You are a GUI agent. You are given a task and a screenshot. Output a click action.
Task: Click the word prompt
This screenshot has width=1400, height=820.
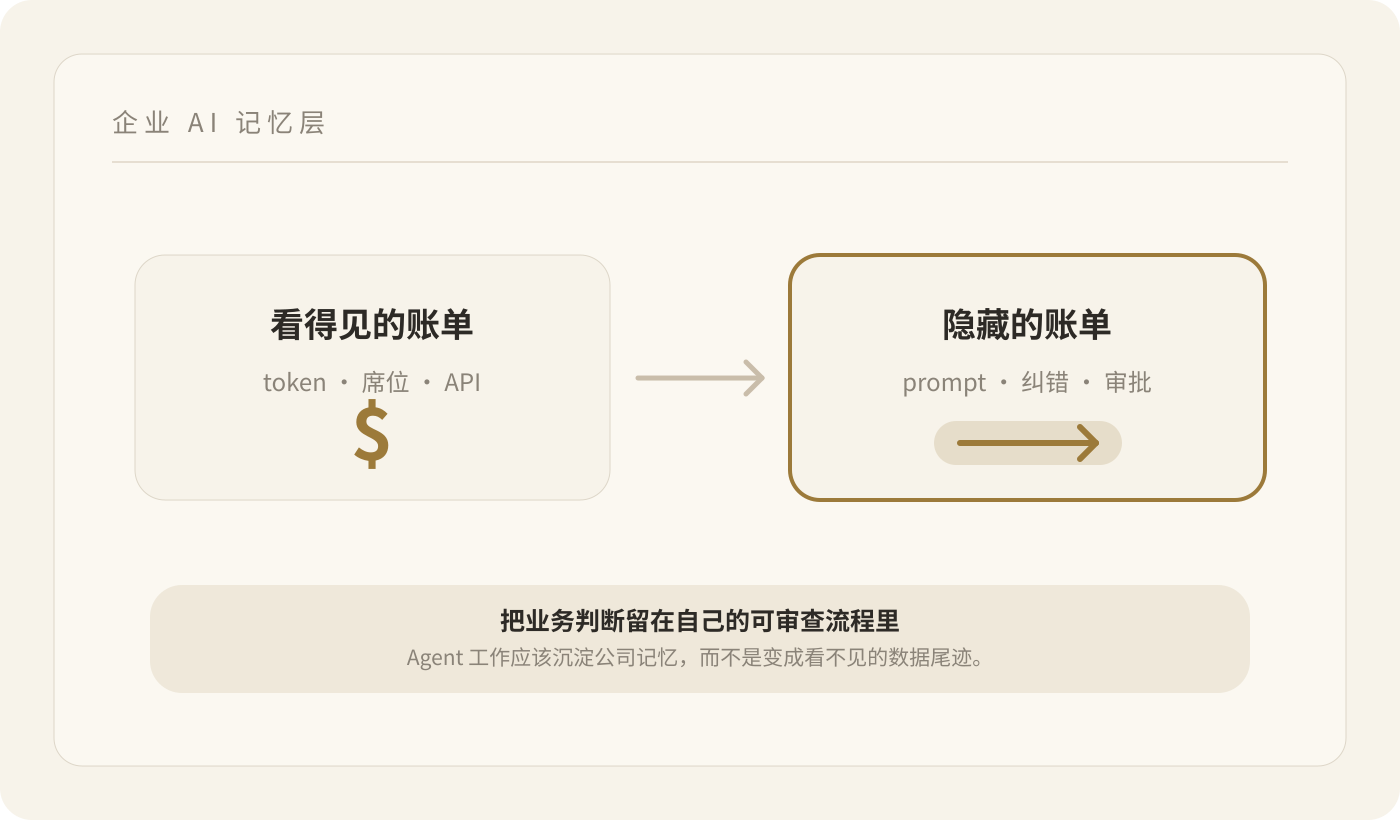click(x=945, y=384)
